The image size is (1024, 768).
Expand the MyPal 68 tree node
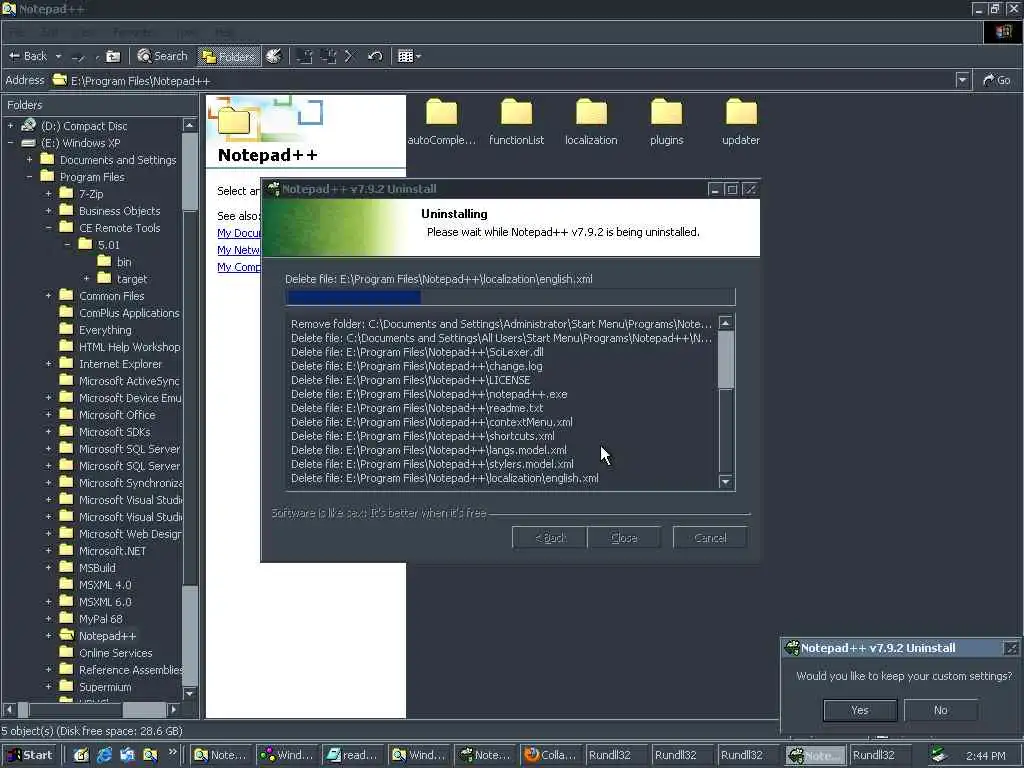[x=48, y=618]
